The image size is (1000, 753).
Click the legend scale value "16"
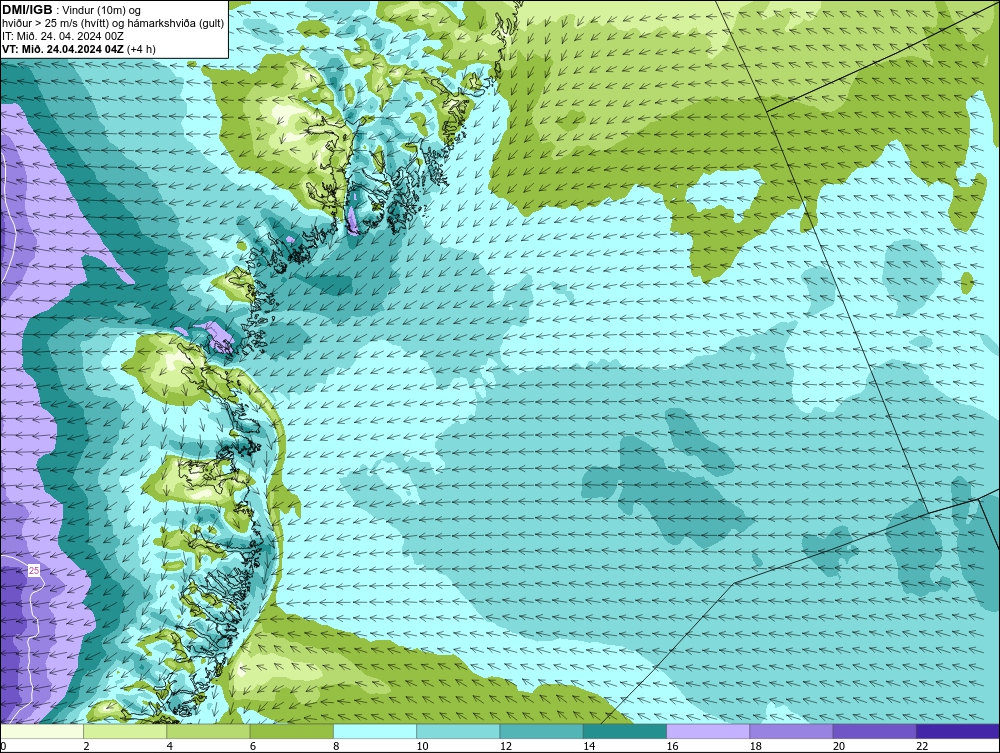[x=672, y=747]
